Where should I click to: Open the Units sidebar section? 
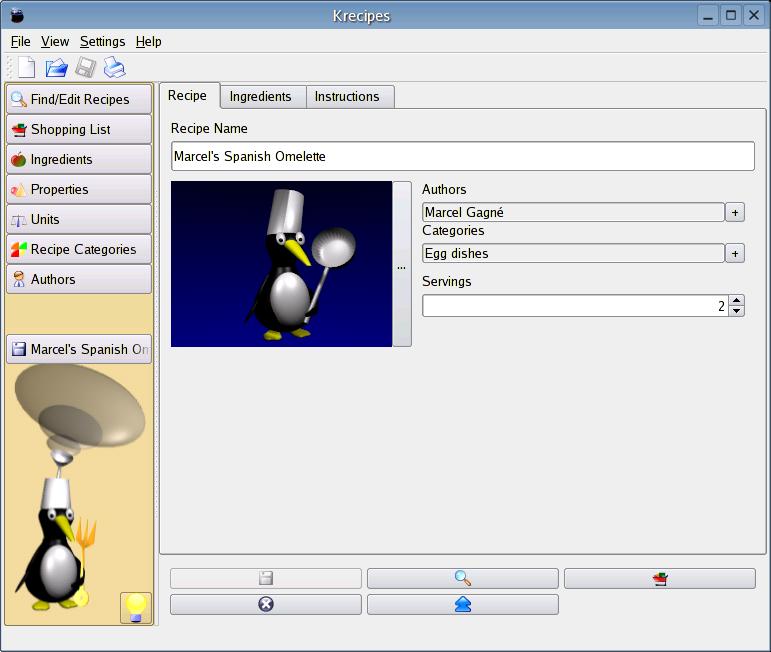click(79, 219)
